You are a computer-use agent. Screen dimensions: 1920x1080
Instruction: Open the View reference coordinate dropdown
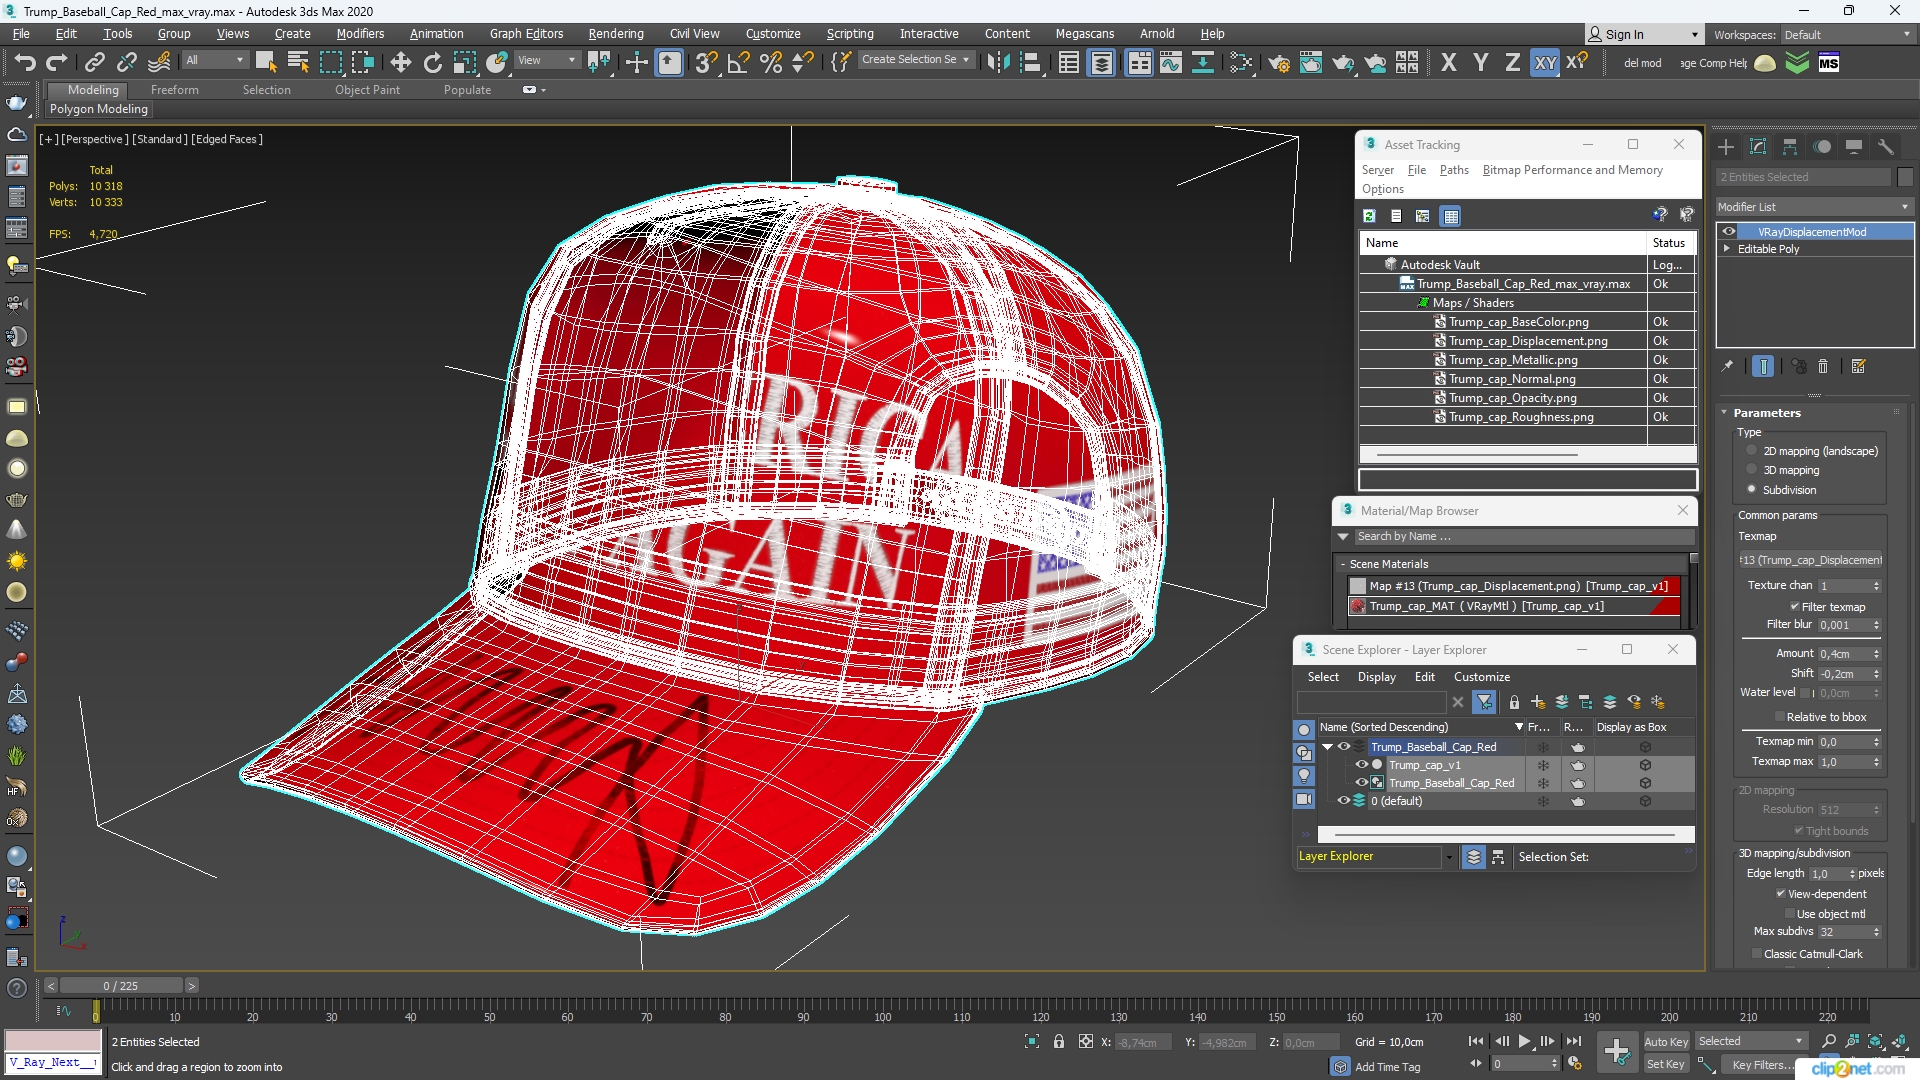[x=546, y=60]
